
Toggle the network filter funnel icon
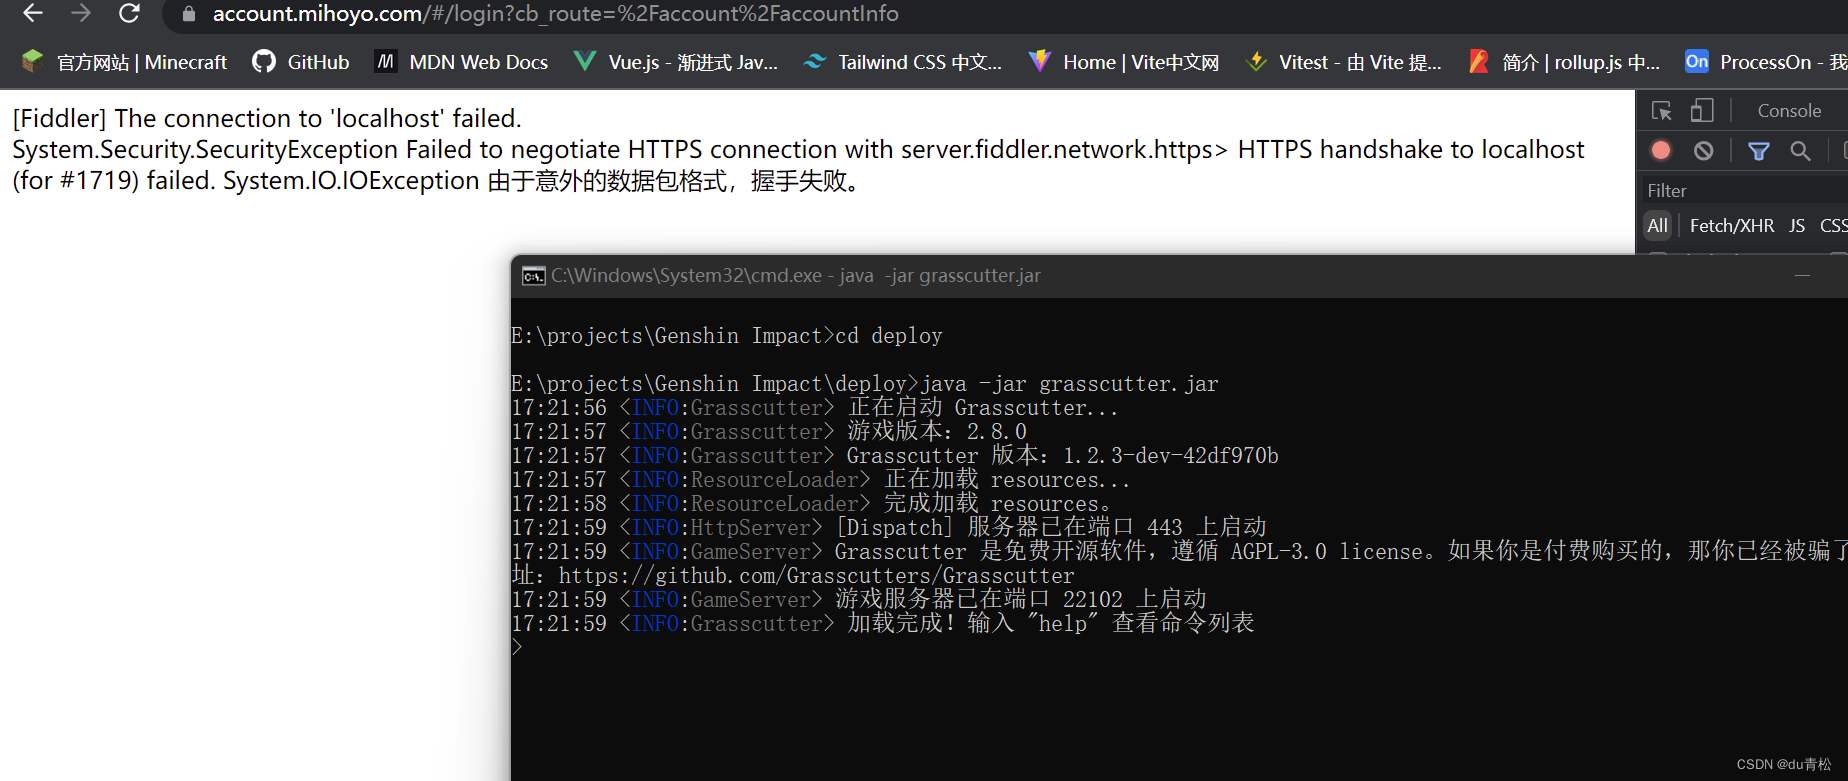coord(1759,151)
